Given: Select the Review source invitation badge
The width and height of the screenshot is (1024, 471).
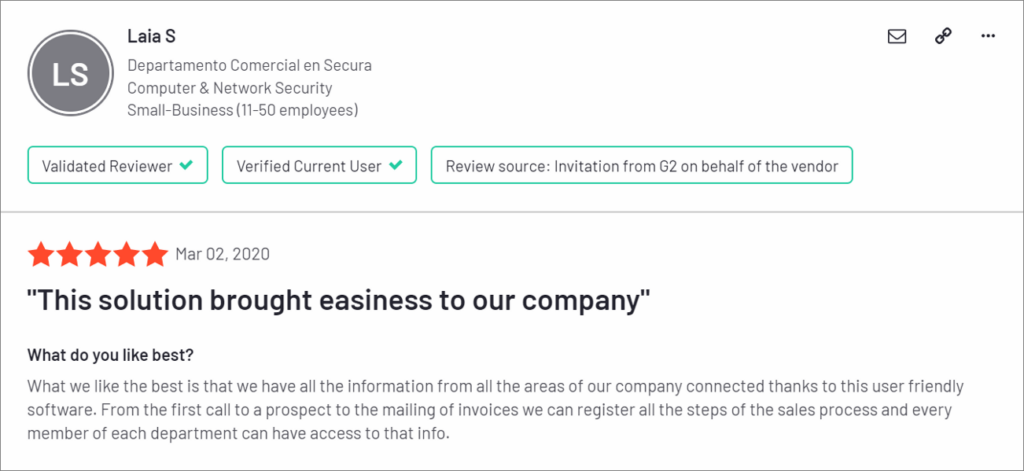Looking at the screenshot, I should 641,166.
